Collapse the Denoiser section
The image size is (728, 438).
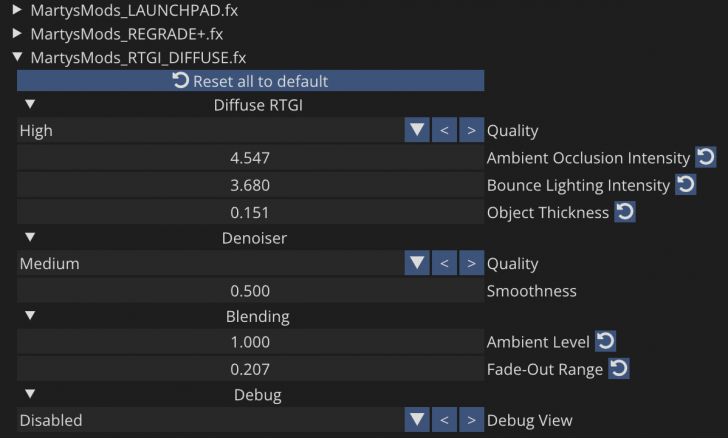pos(30,237)
